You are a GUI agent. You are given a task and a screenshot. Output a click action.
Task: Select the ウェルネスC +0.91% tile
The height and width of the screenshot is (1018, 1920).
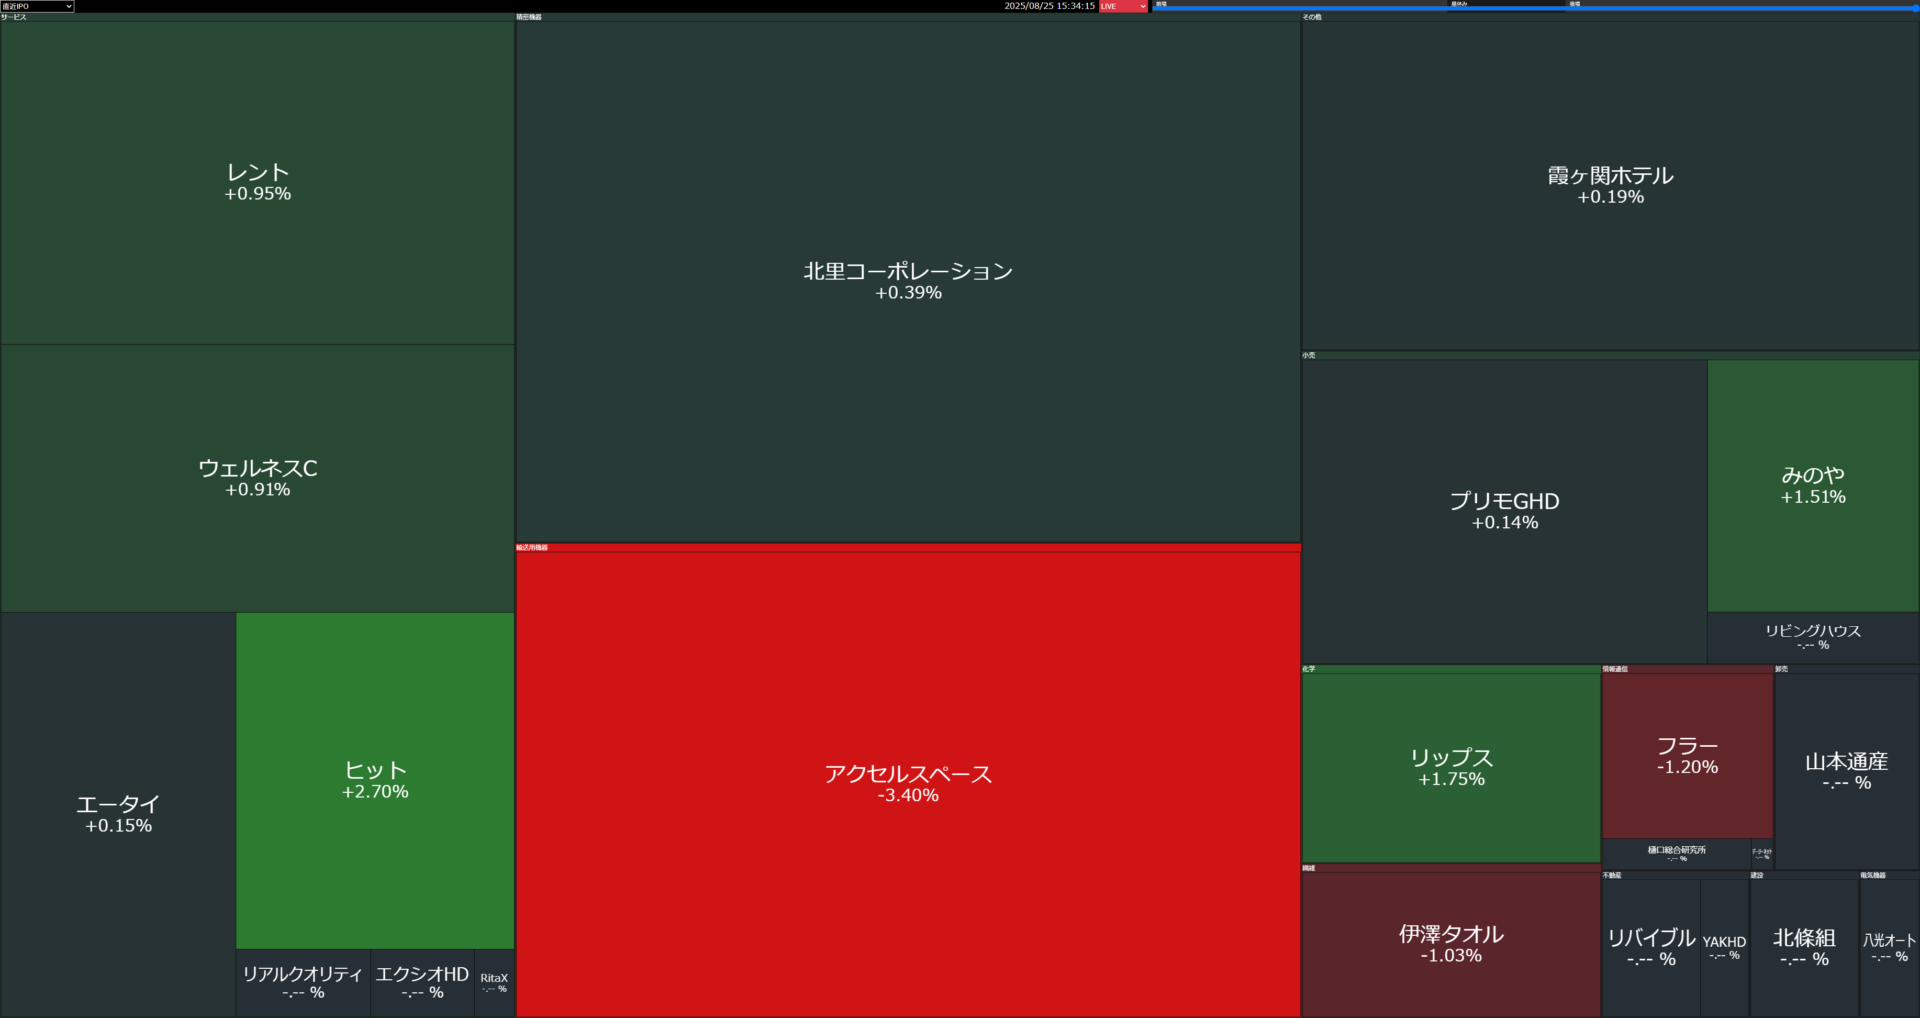click(x=257, y=478)
